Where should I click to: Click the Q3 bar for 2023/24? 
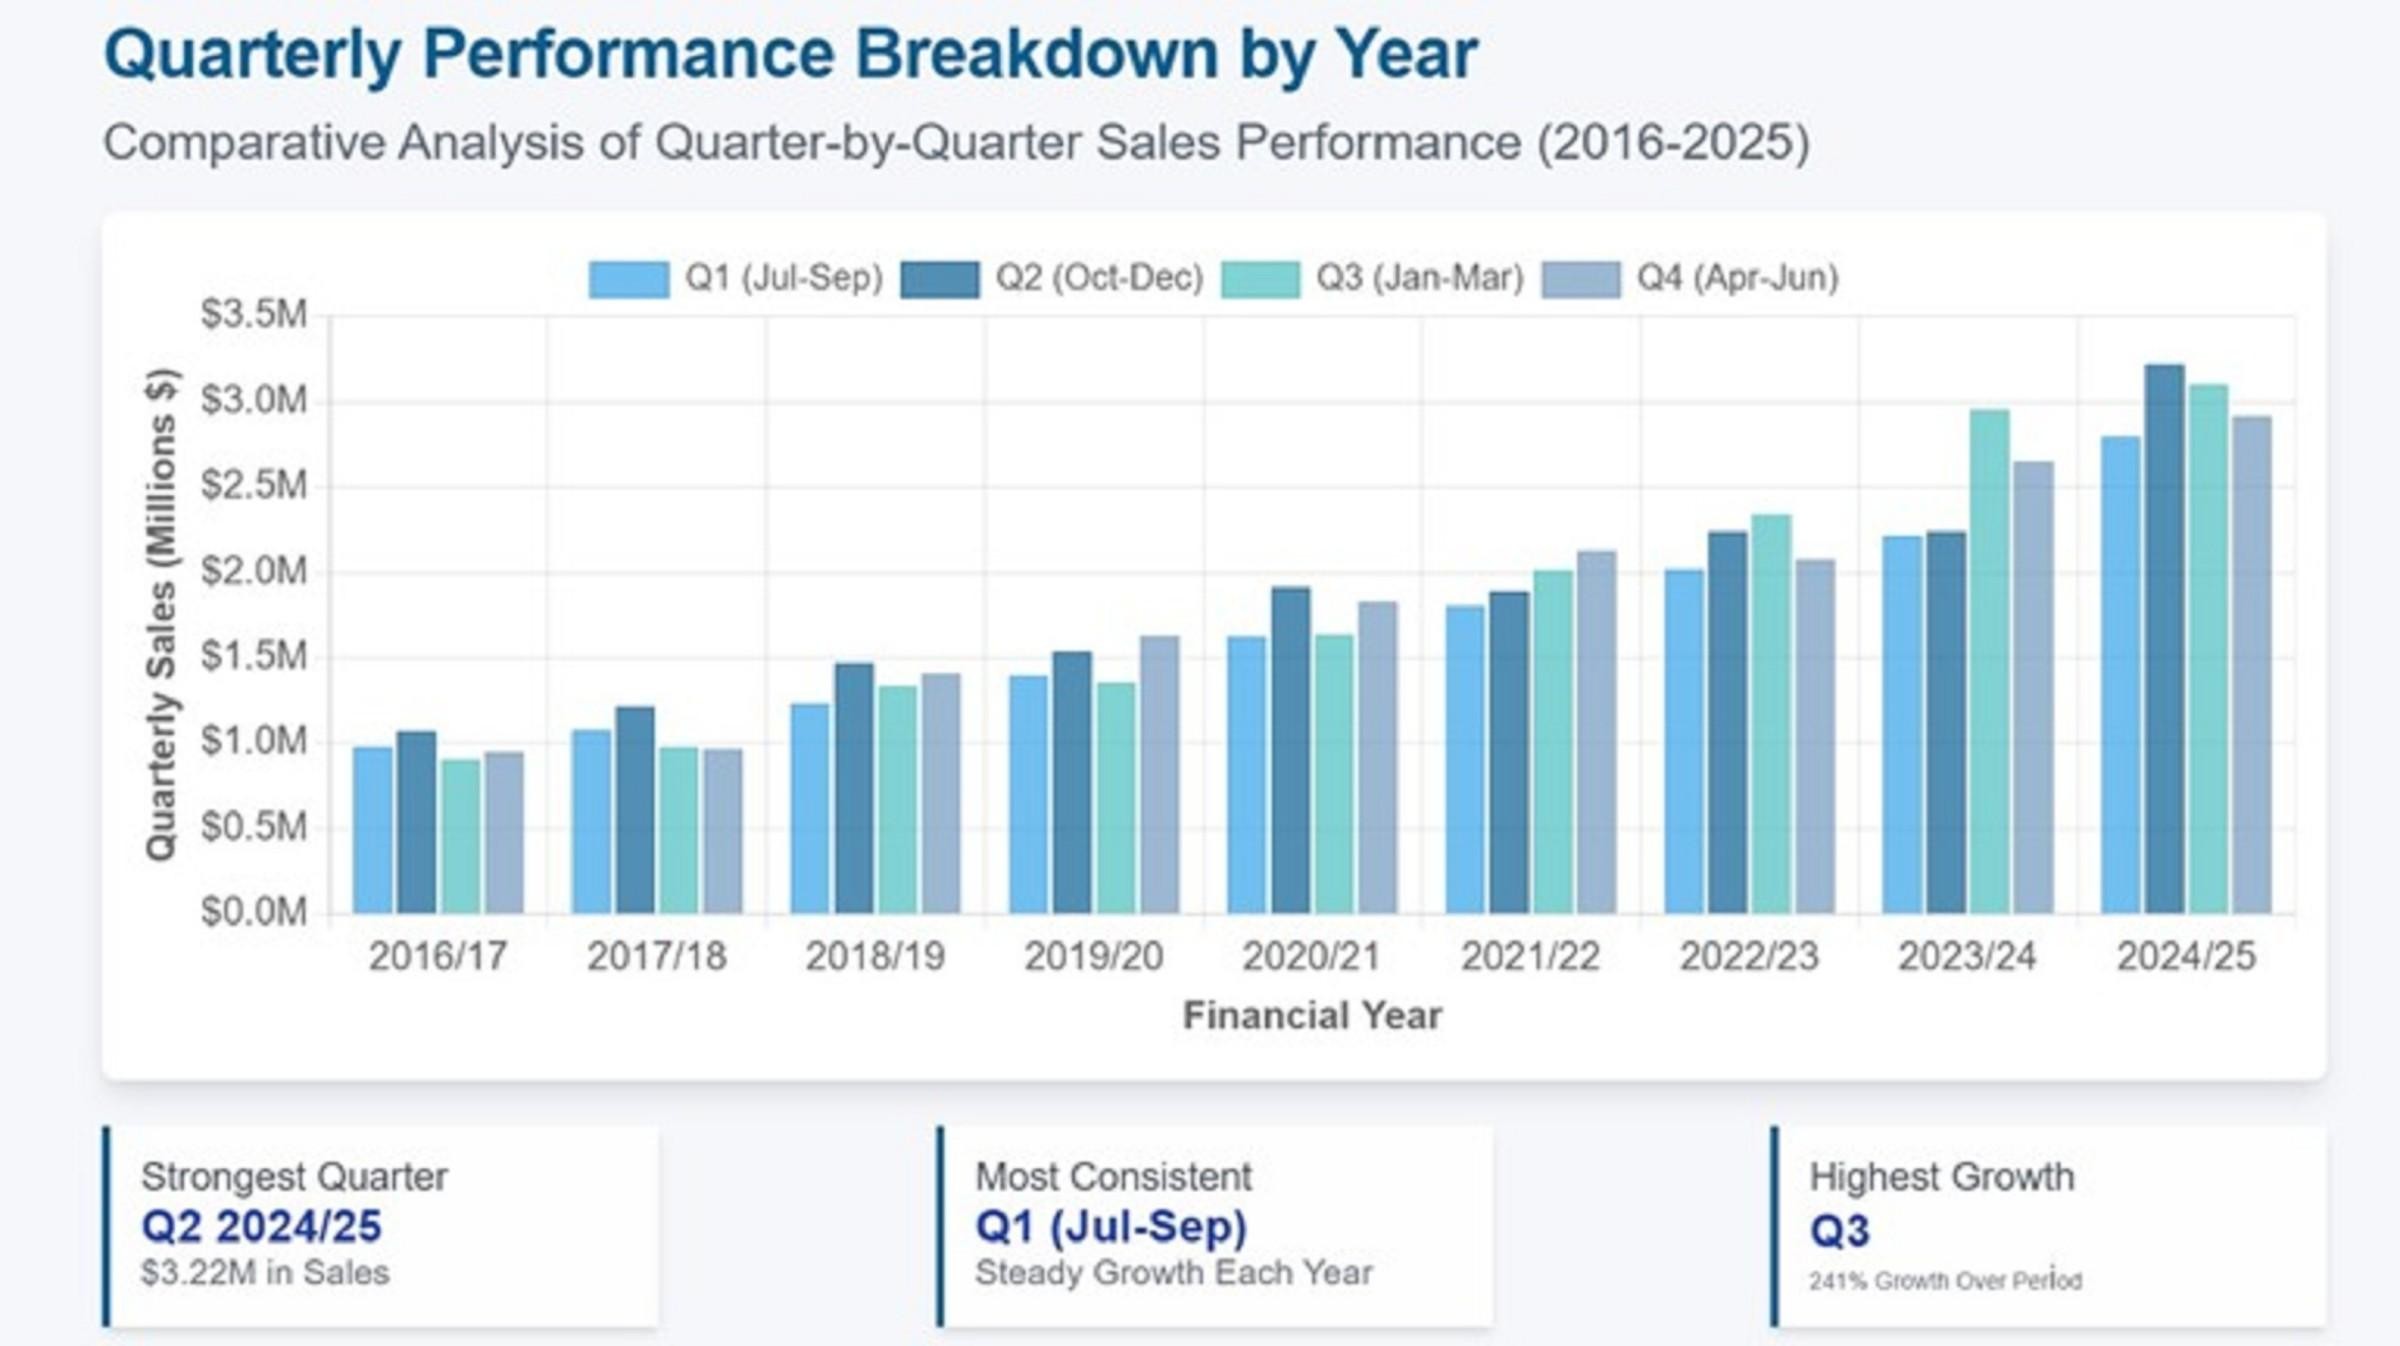(1989, 662)
